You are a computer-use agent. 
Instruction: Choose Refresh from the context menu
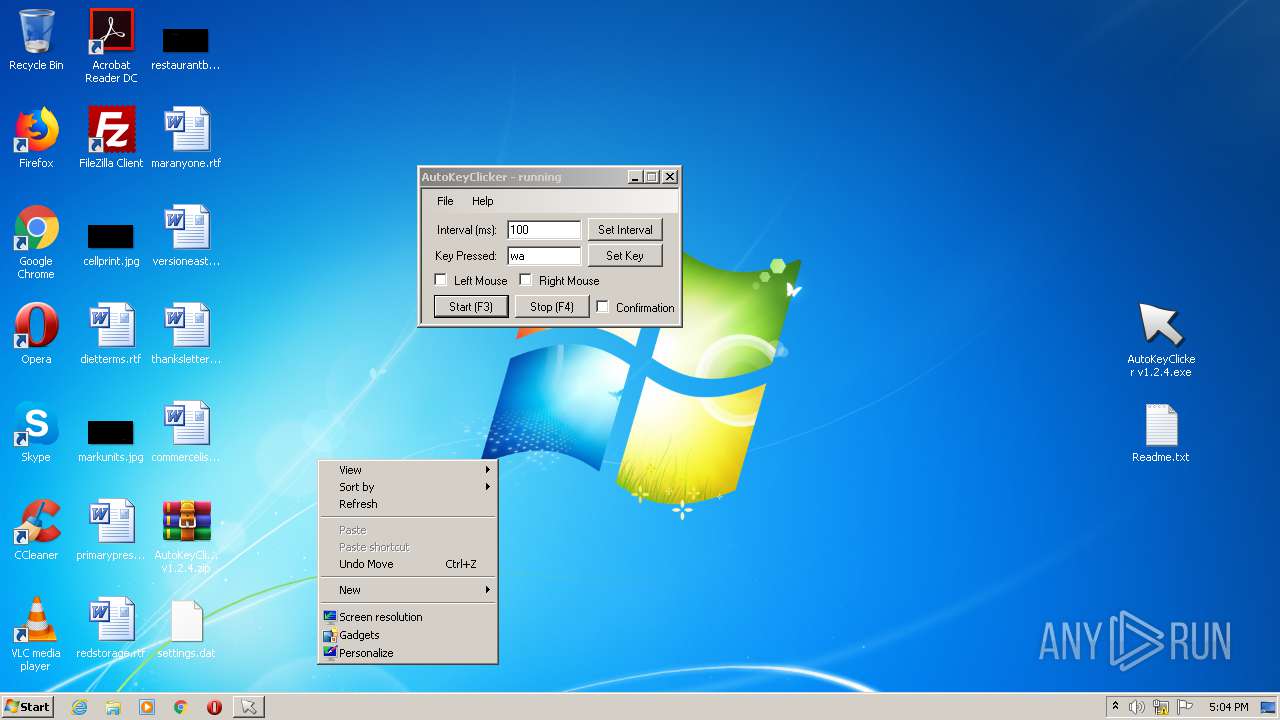click(408, 504)
